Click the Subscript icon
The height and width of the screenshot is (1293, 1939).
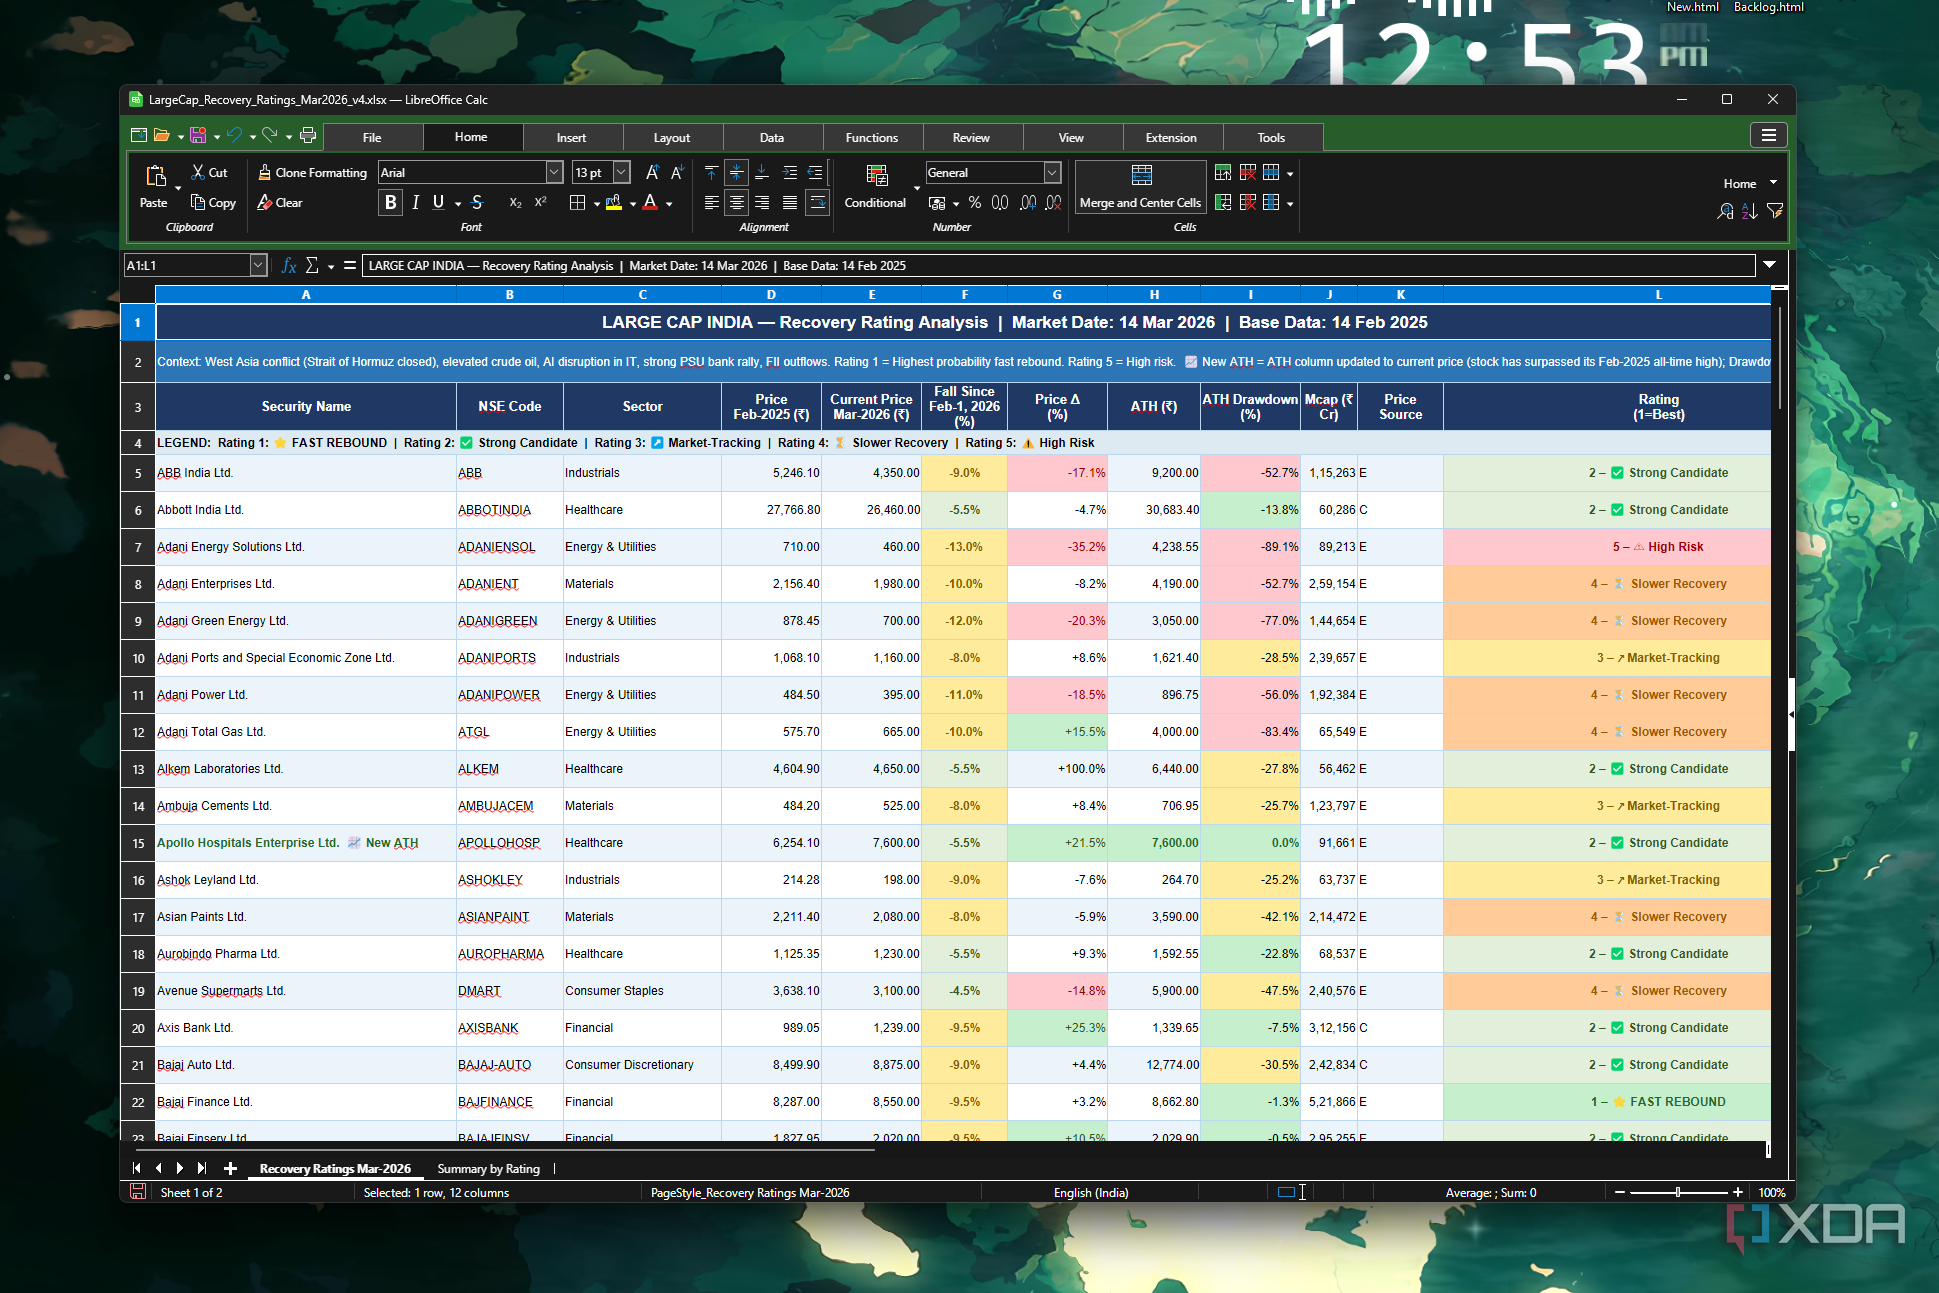[x=515, y=202]
